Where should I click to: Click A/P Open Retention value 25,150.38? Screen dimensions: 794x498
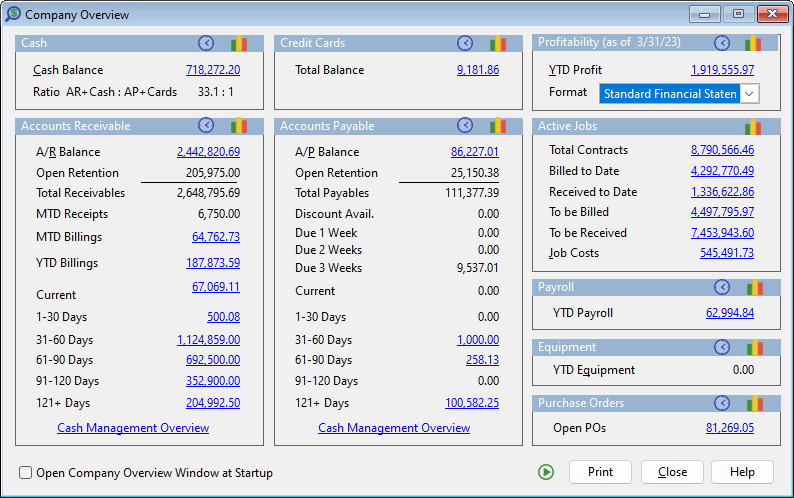pyautogui.click(x=475, y=173)
